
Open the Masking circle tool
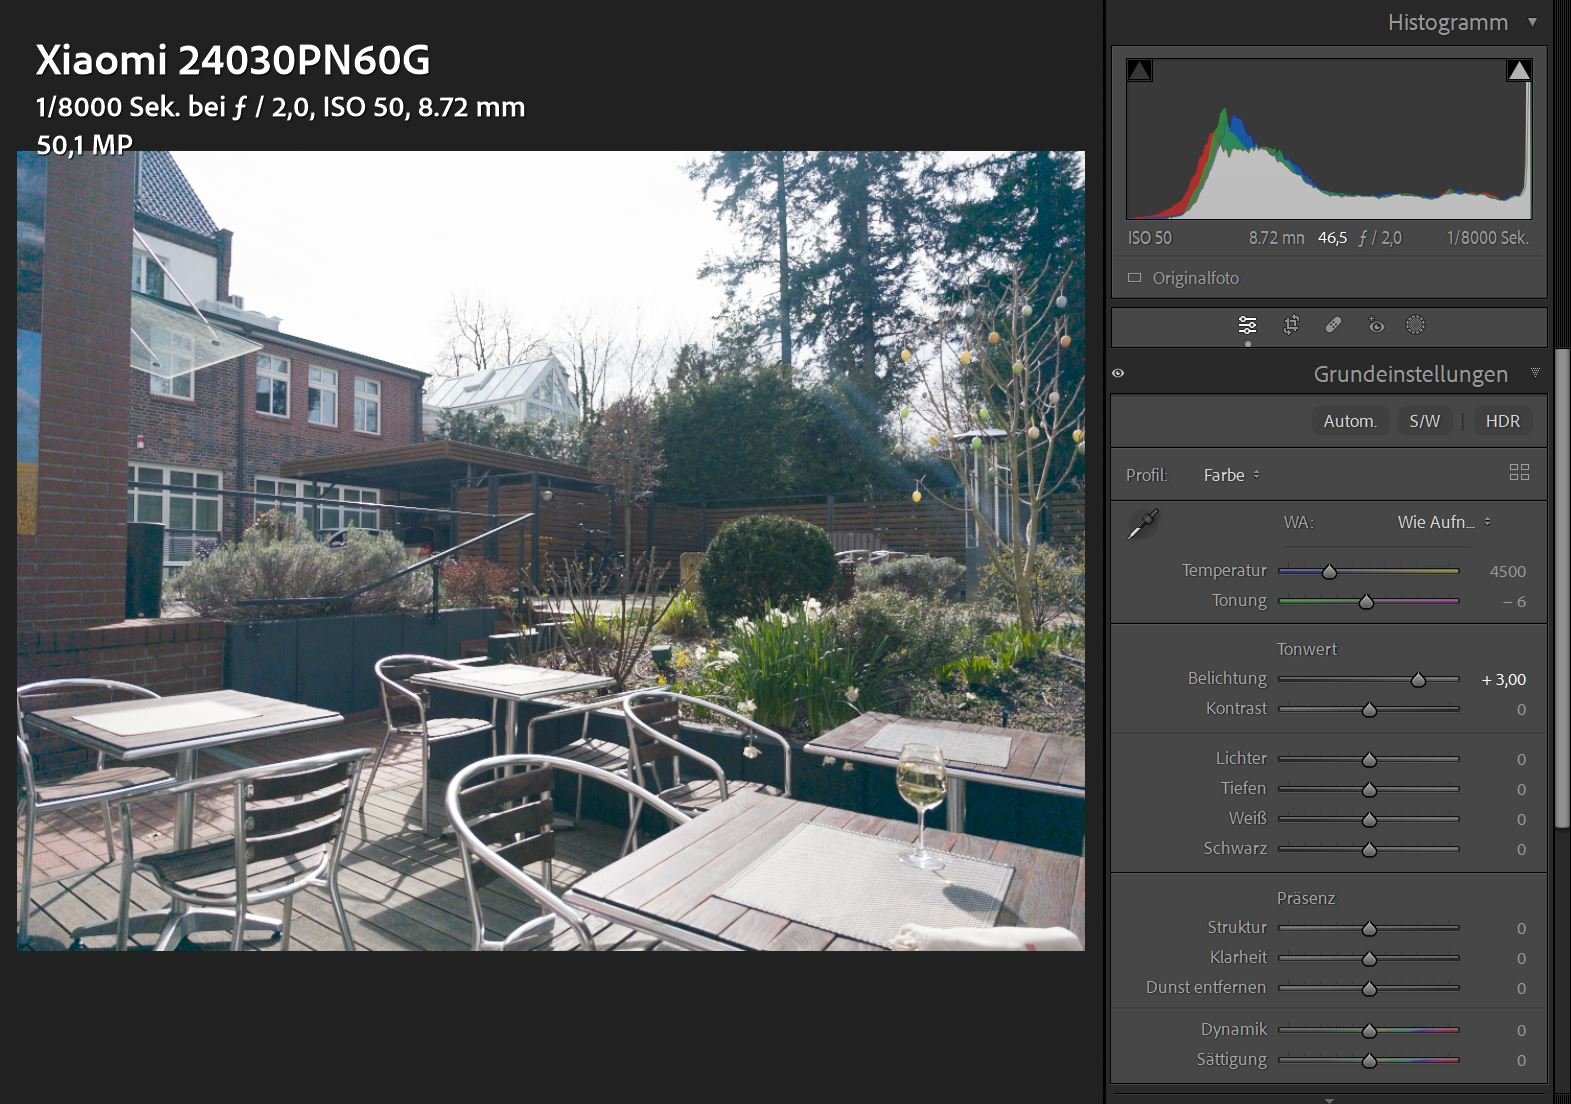tap(1415, 325)
